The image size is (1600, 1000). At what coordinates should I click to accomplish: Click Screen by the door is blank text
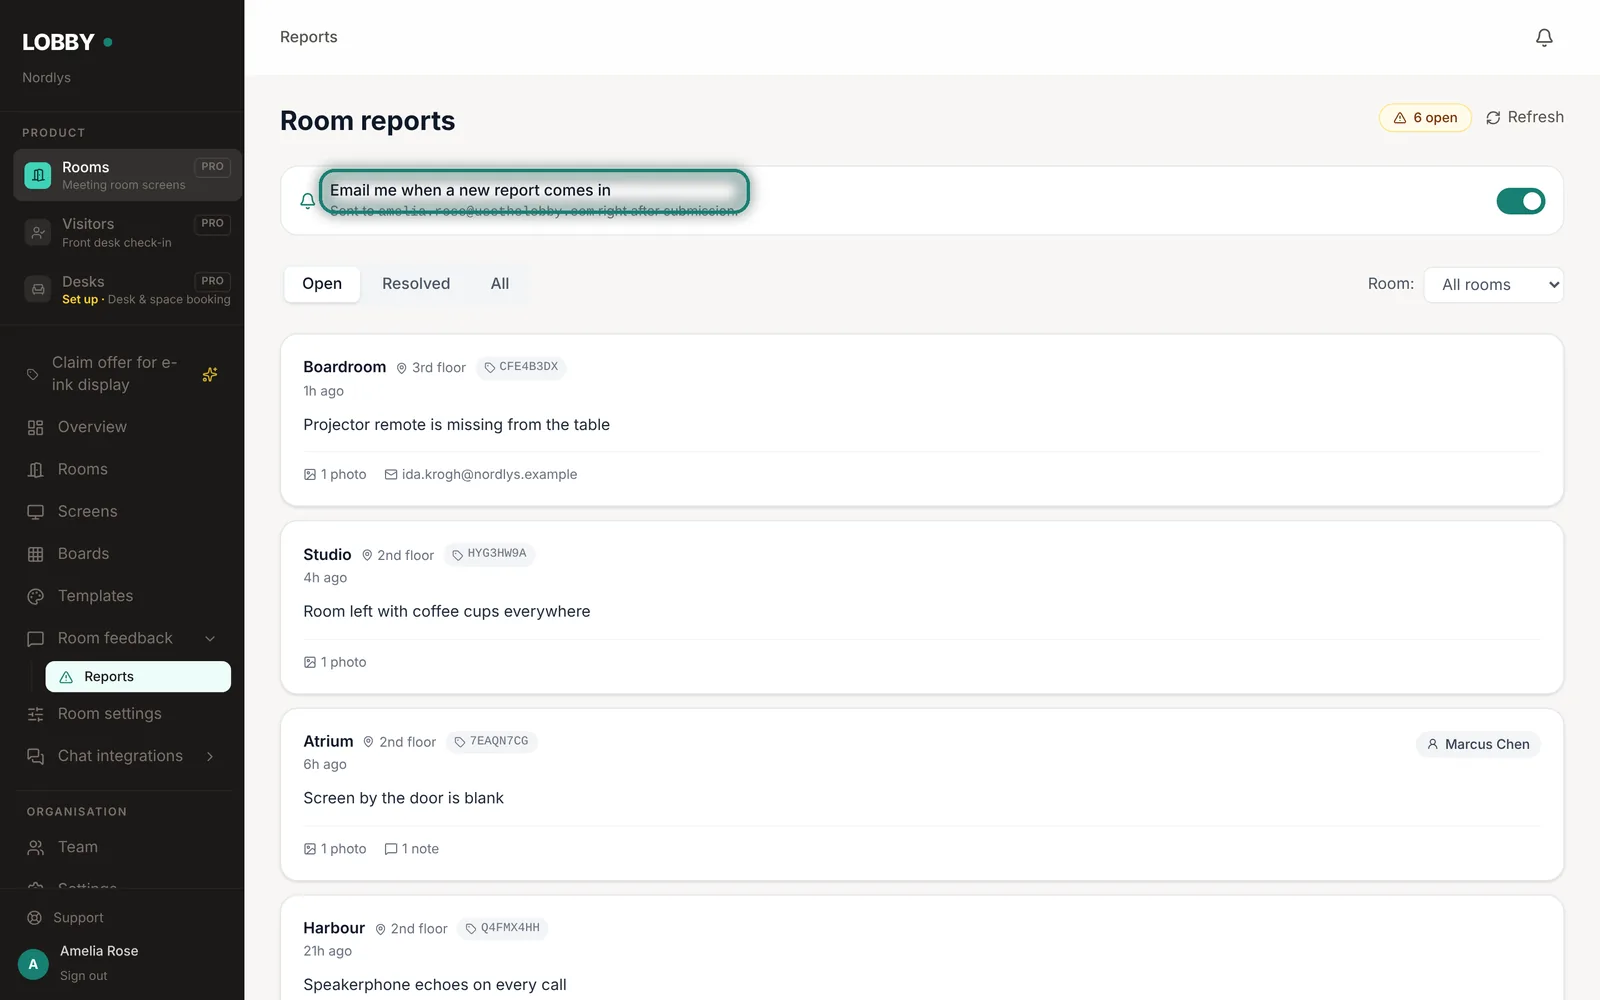point(403,798)
